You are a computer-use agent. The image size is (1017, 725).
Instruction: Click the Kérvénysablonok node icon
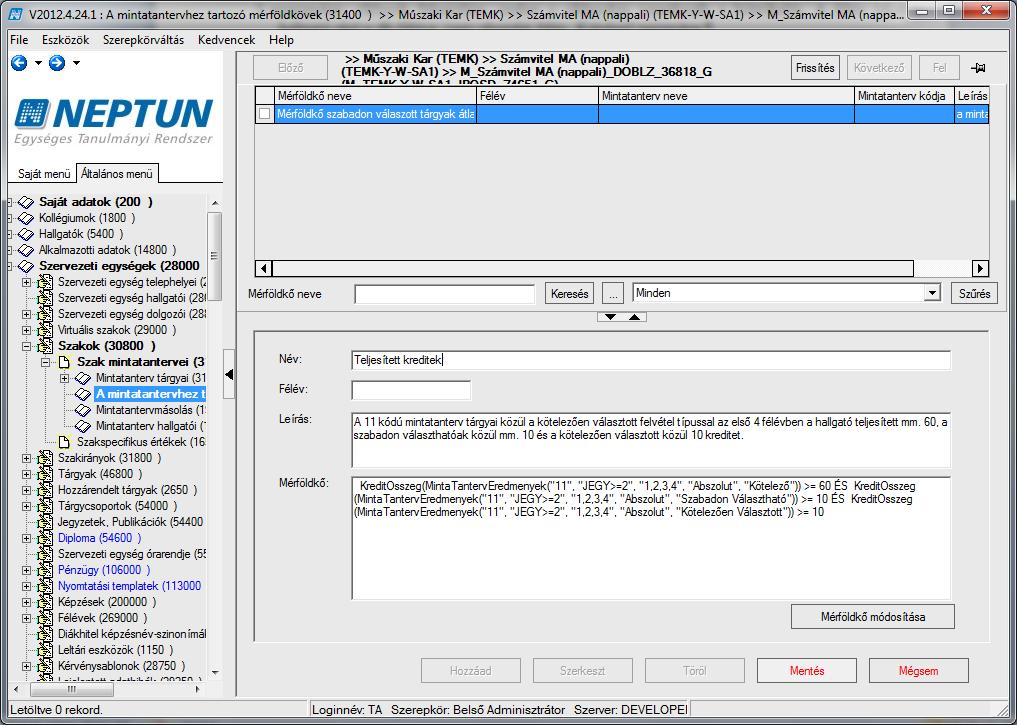(45, 666)
